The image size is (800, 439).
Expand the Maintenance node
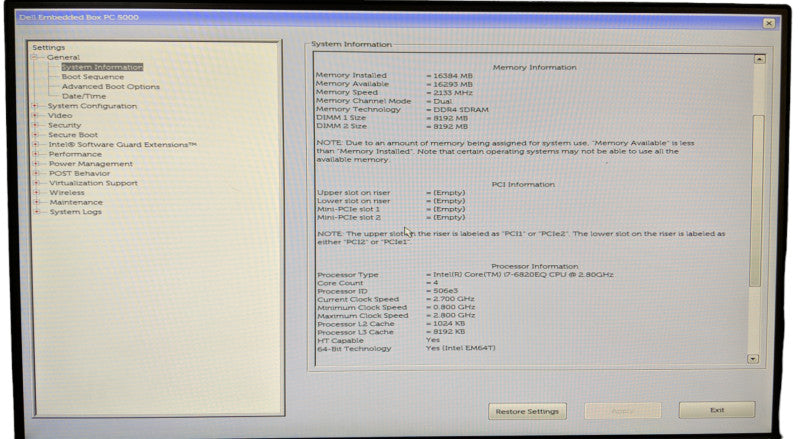coord(36,202)
